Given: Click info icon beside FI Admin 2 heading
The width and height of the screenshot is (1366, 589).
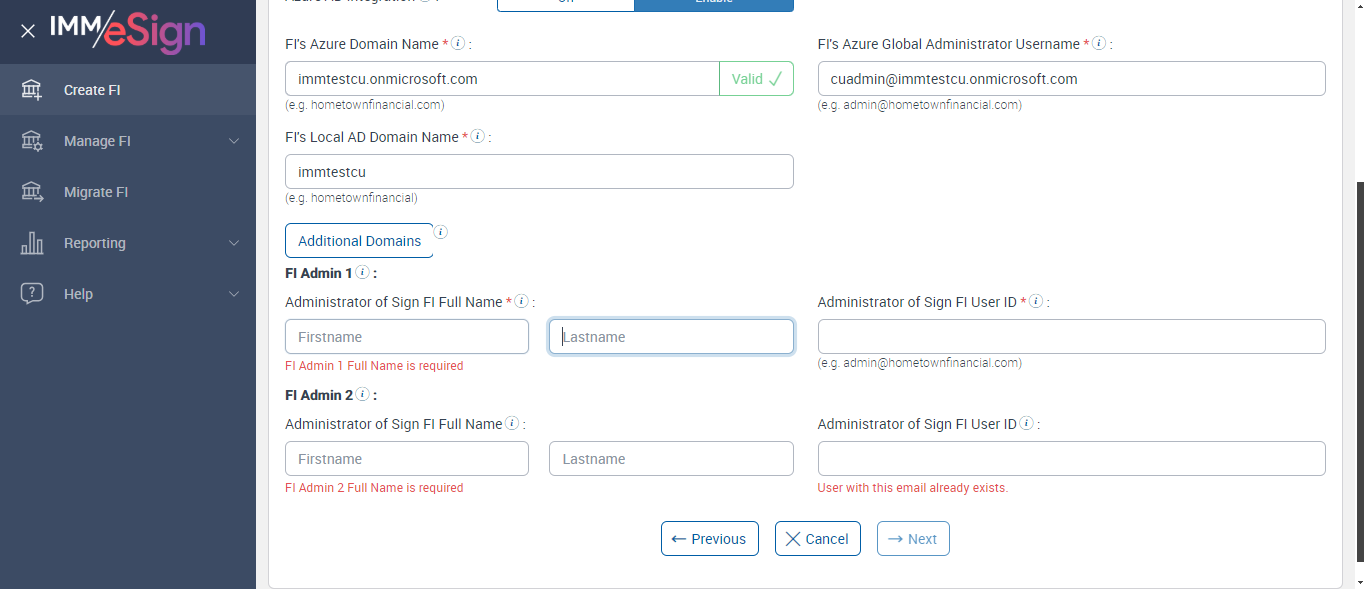Looking at the screenshot, I should click(x=362, y=395).
